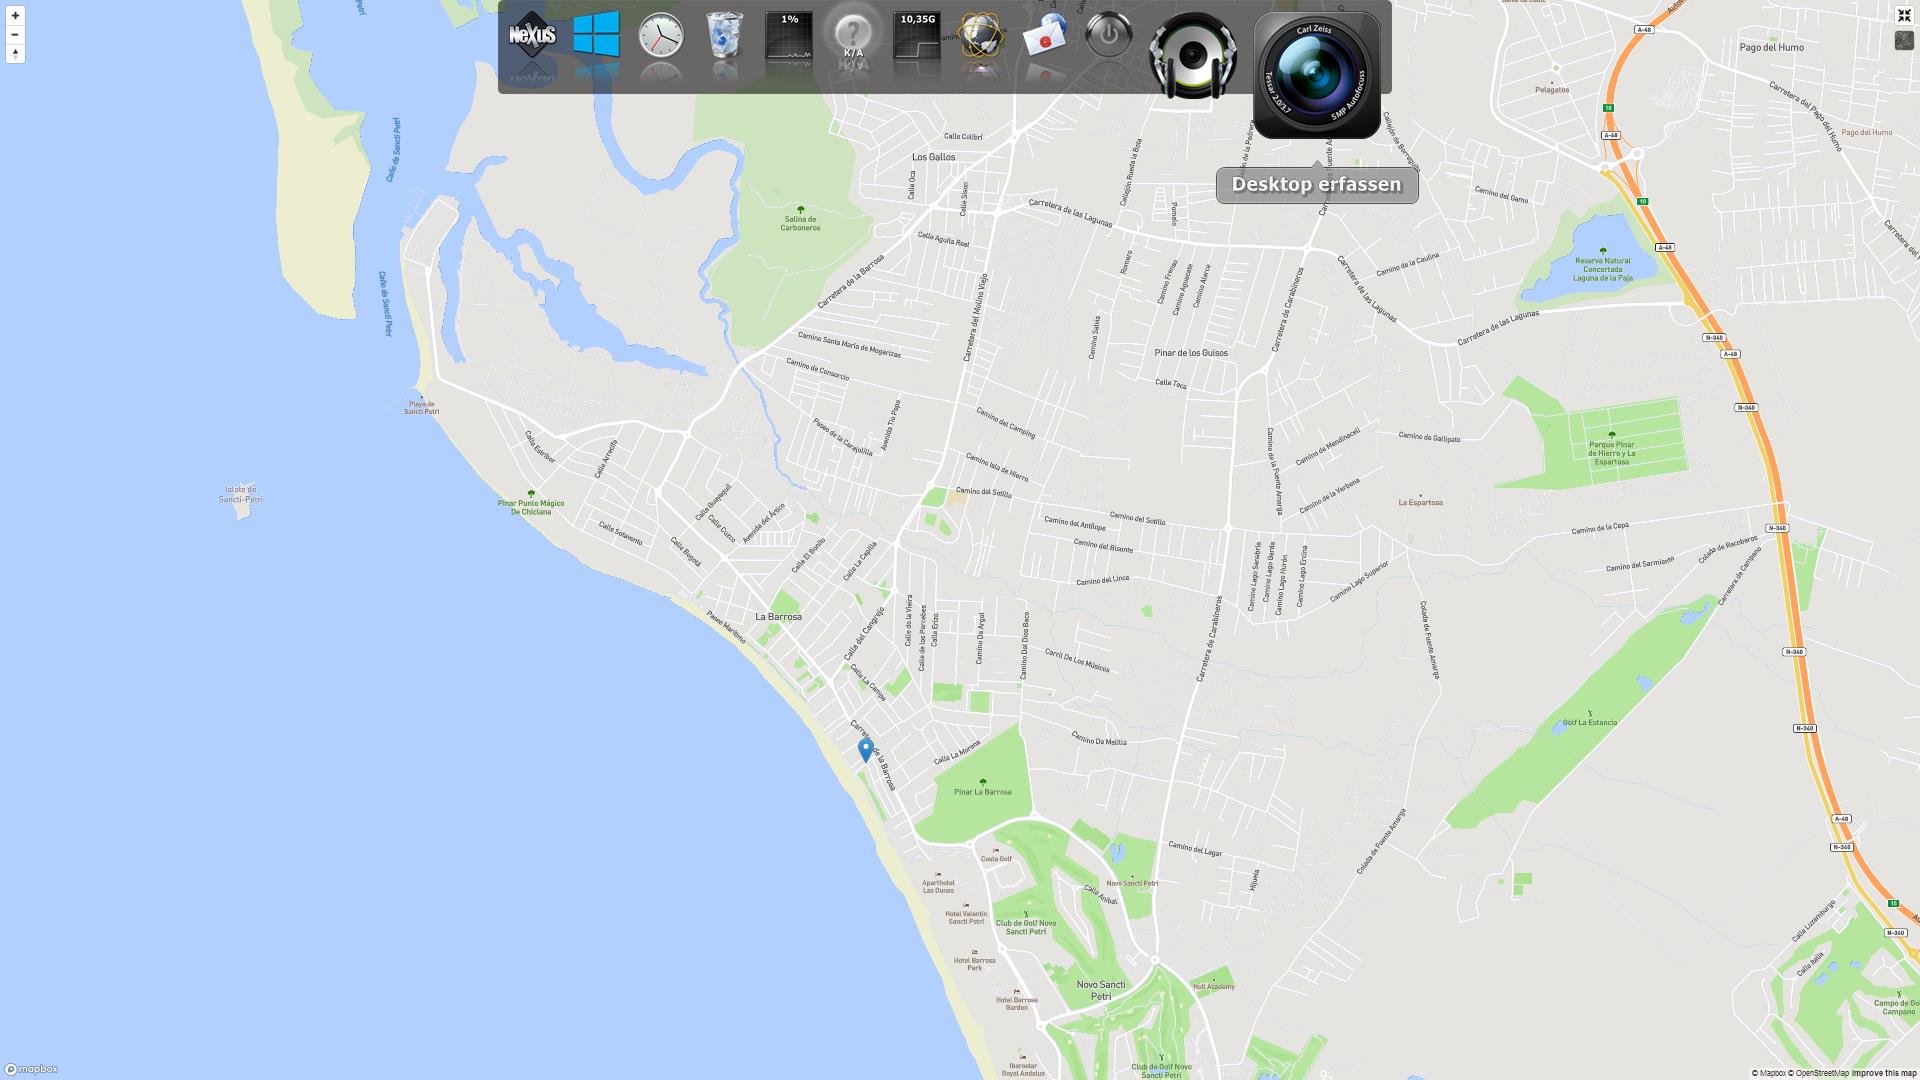1920x1080 pixels.
Task: Click the CPU usage 1% meter
Action: 789,37
